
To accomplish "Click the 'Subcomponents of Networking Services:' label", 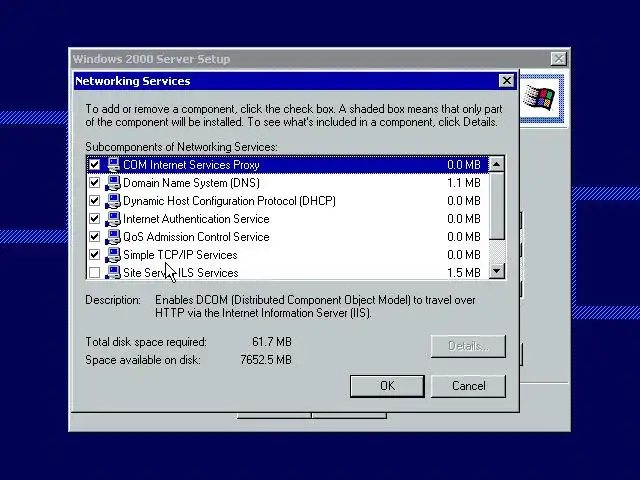I will 181,147.
